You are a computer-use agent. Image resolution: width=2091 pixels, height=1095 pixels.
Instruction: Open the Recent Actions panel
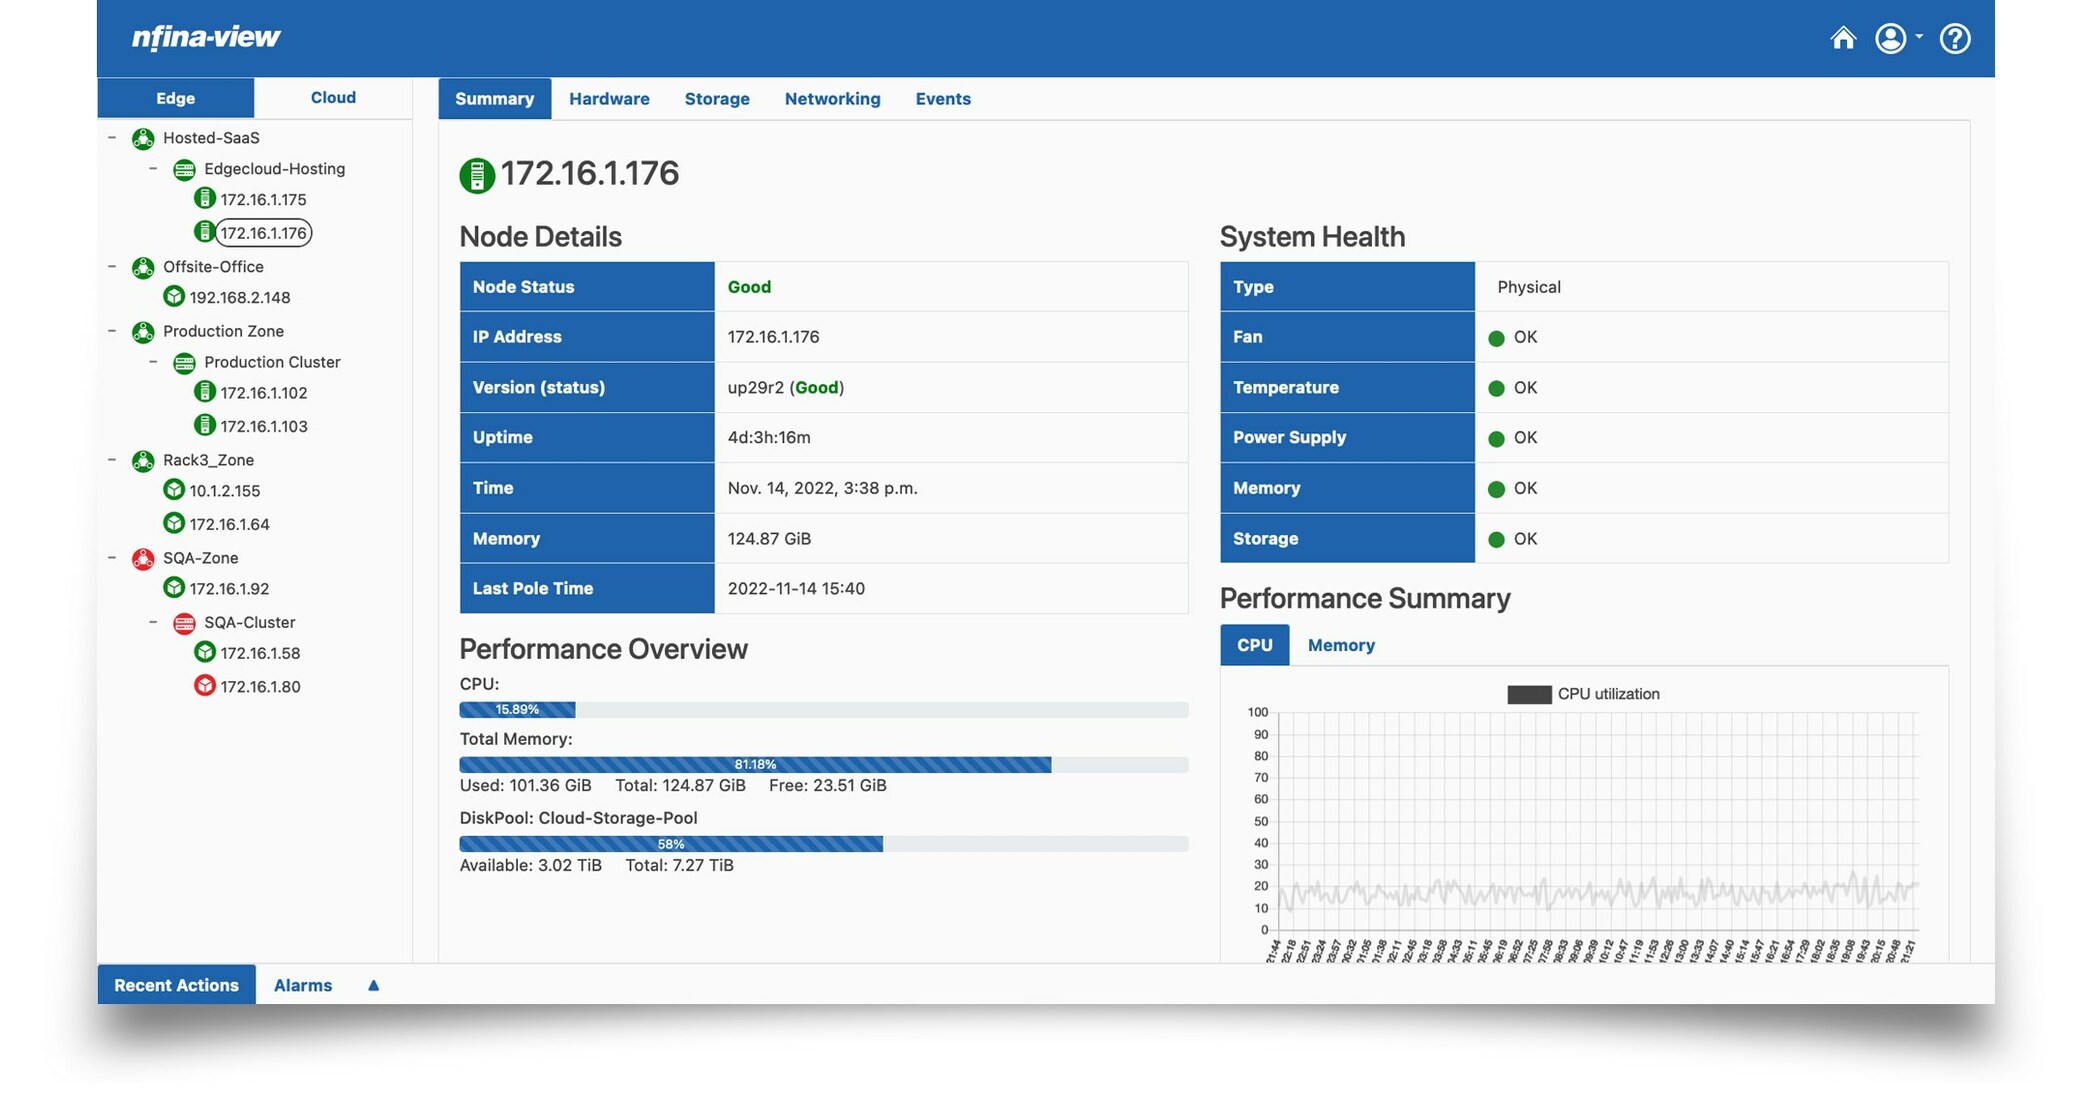click(x=176, y=985)
